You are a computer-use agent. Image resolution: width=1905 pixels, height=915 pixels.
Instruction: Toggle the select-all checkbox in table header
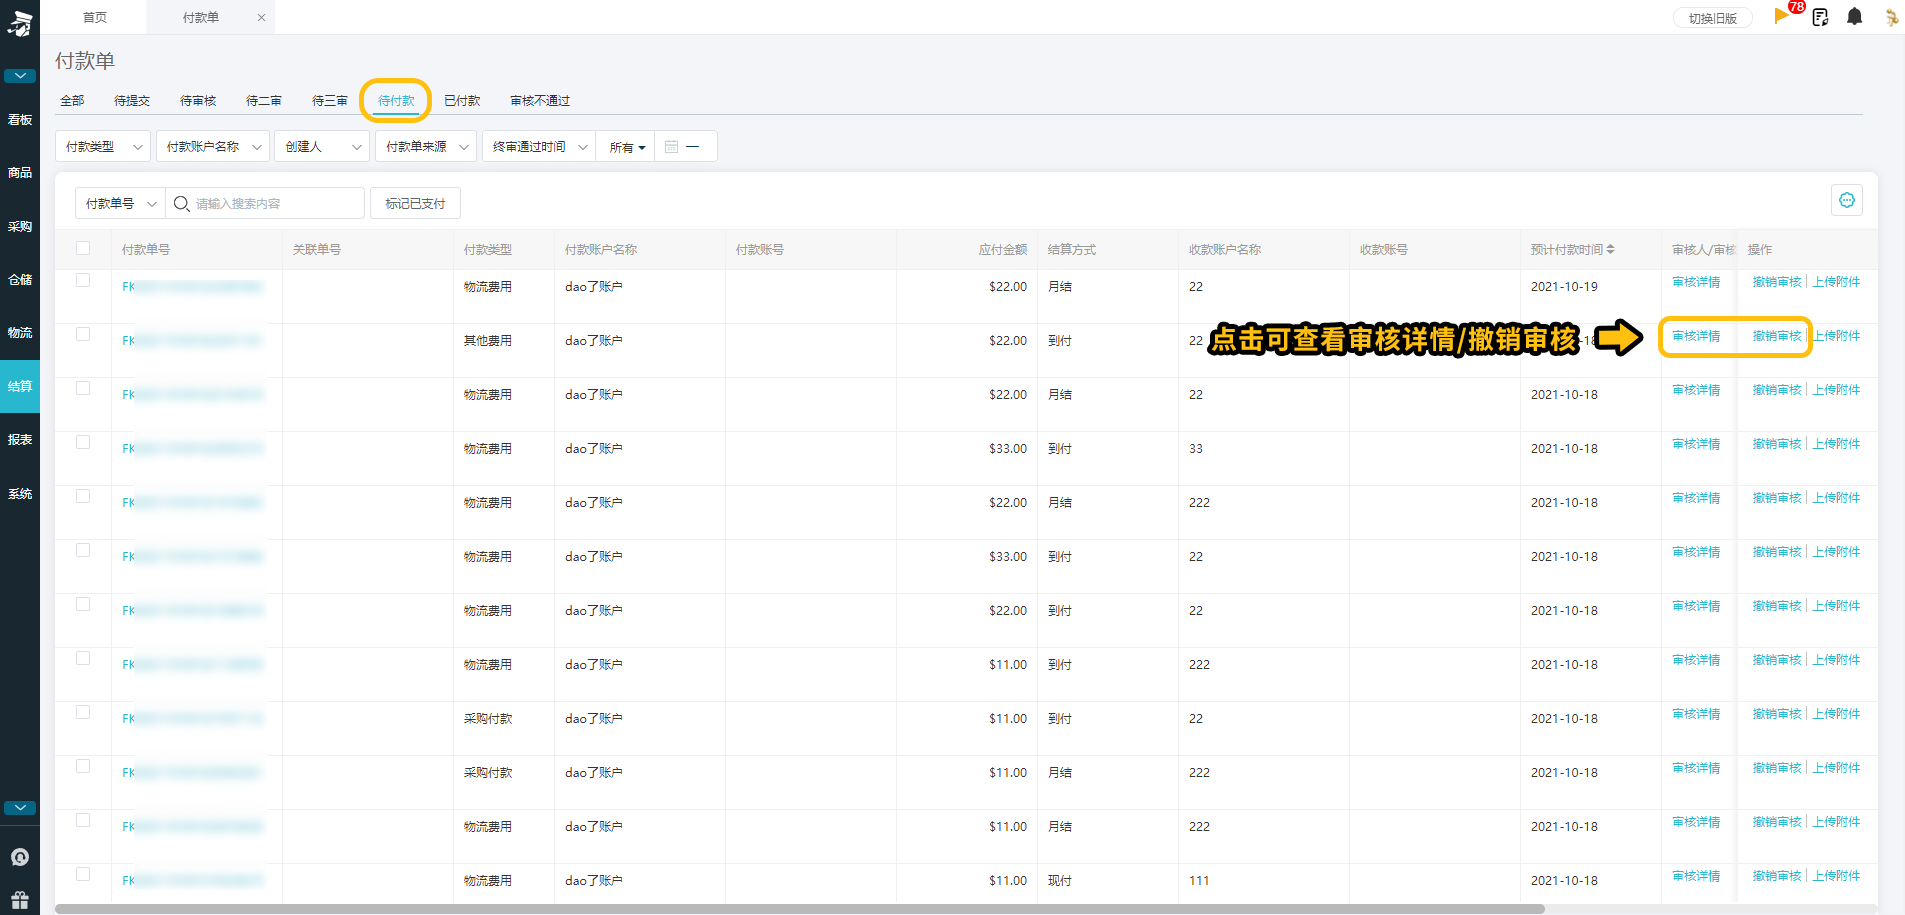[83, 248]
